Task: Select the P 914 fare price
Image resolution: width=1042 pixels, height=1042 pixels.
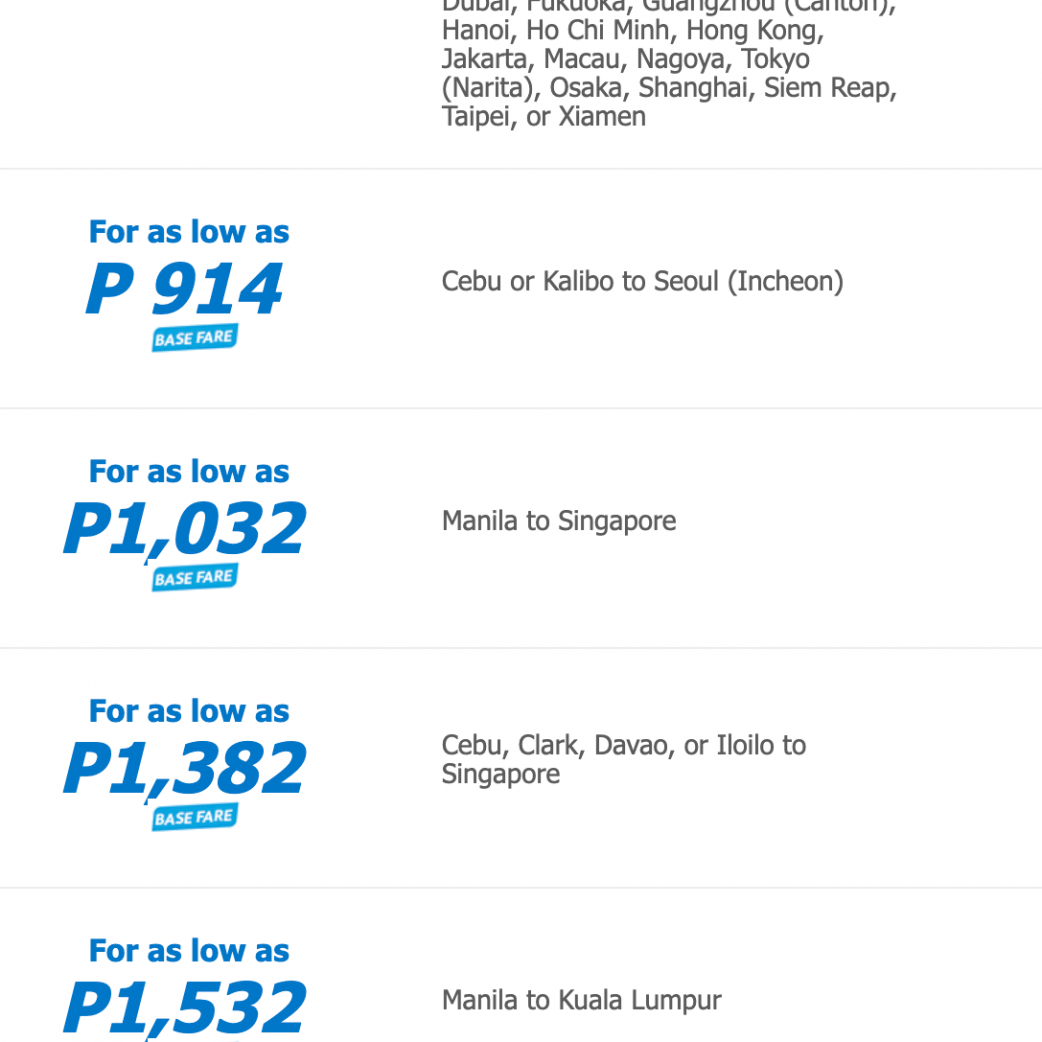Action: pyautogui.click(x=185, y=289)
